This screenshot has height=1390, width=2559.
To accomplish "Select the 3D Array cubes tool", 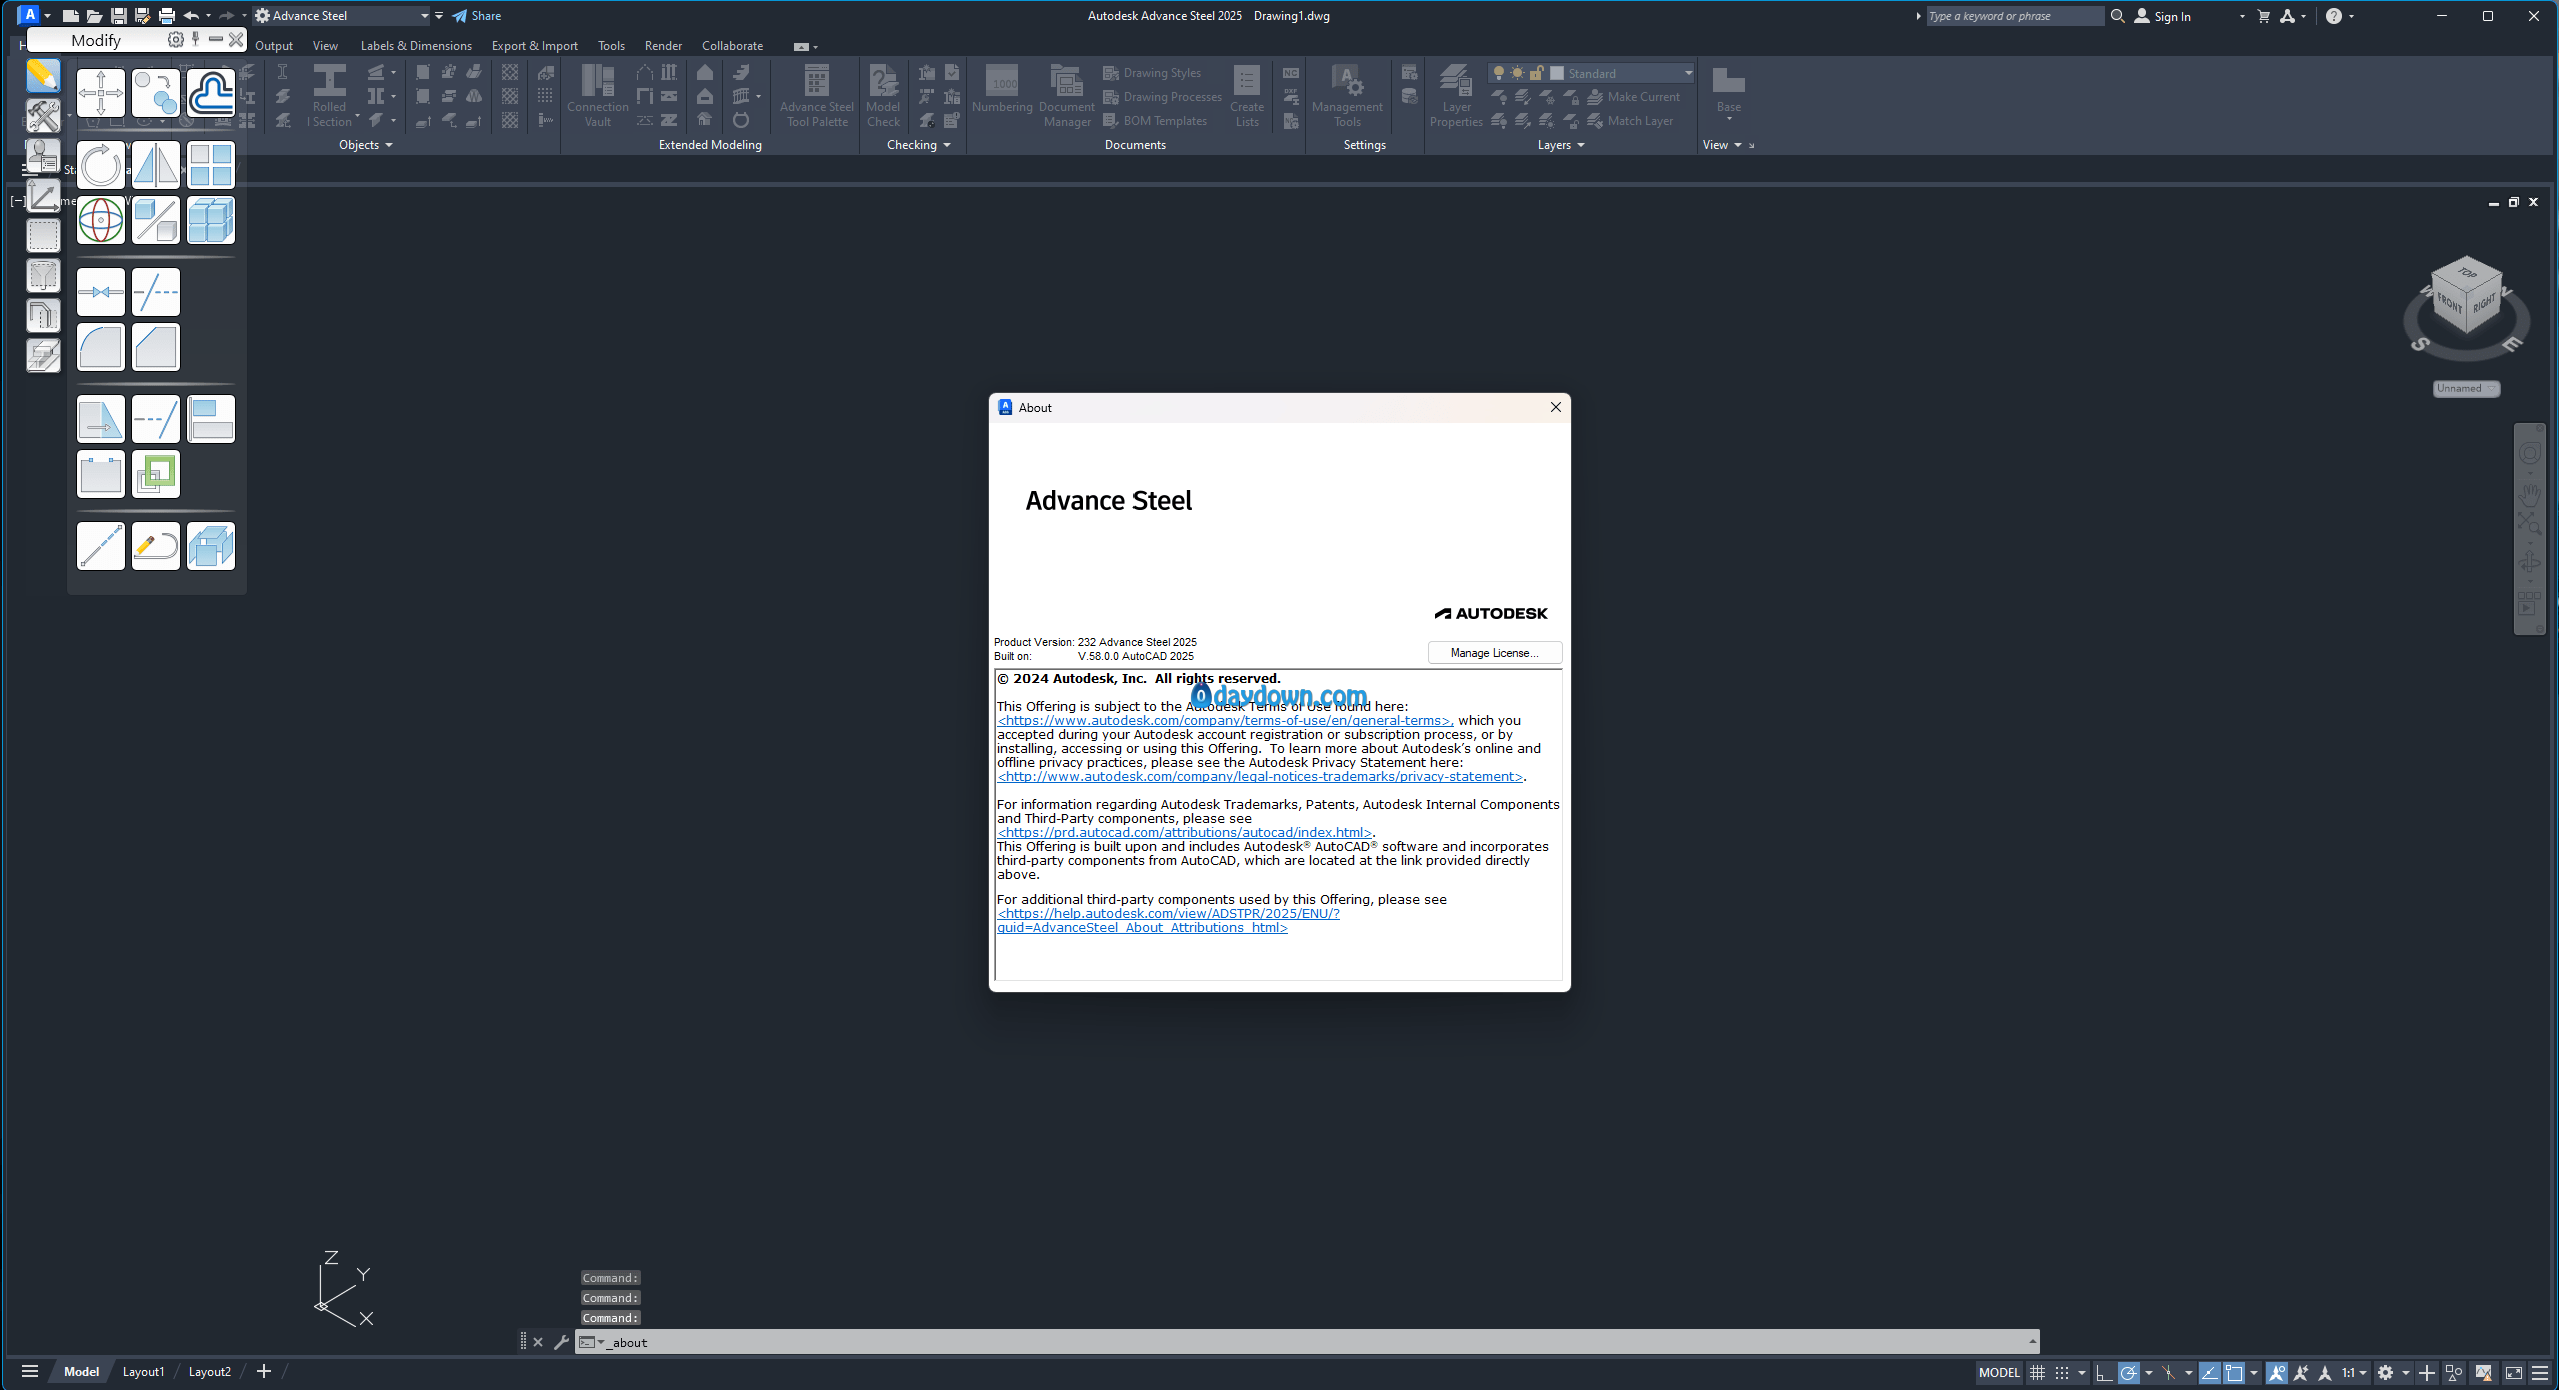I will [x=211, y=220].
